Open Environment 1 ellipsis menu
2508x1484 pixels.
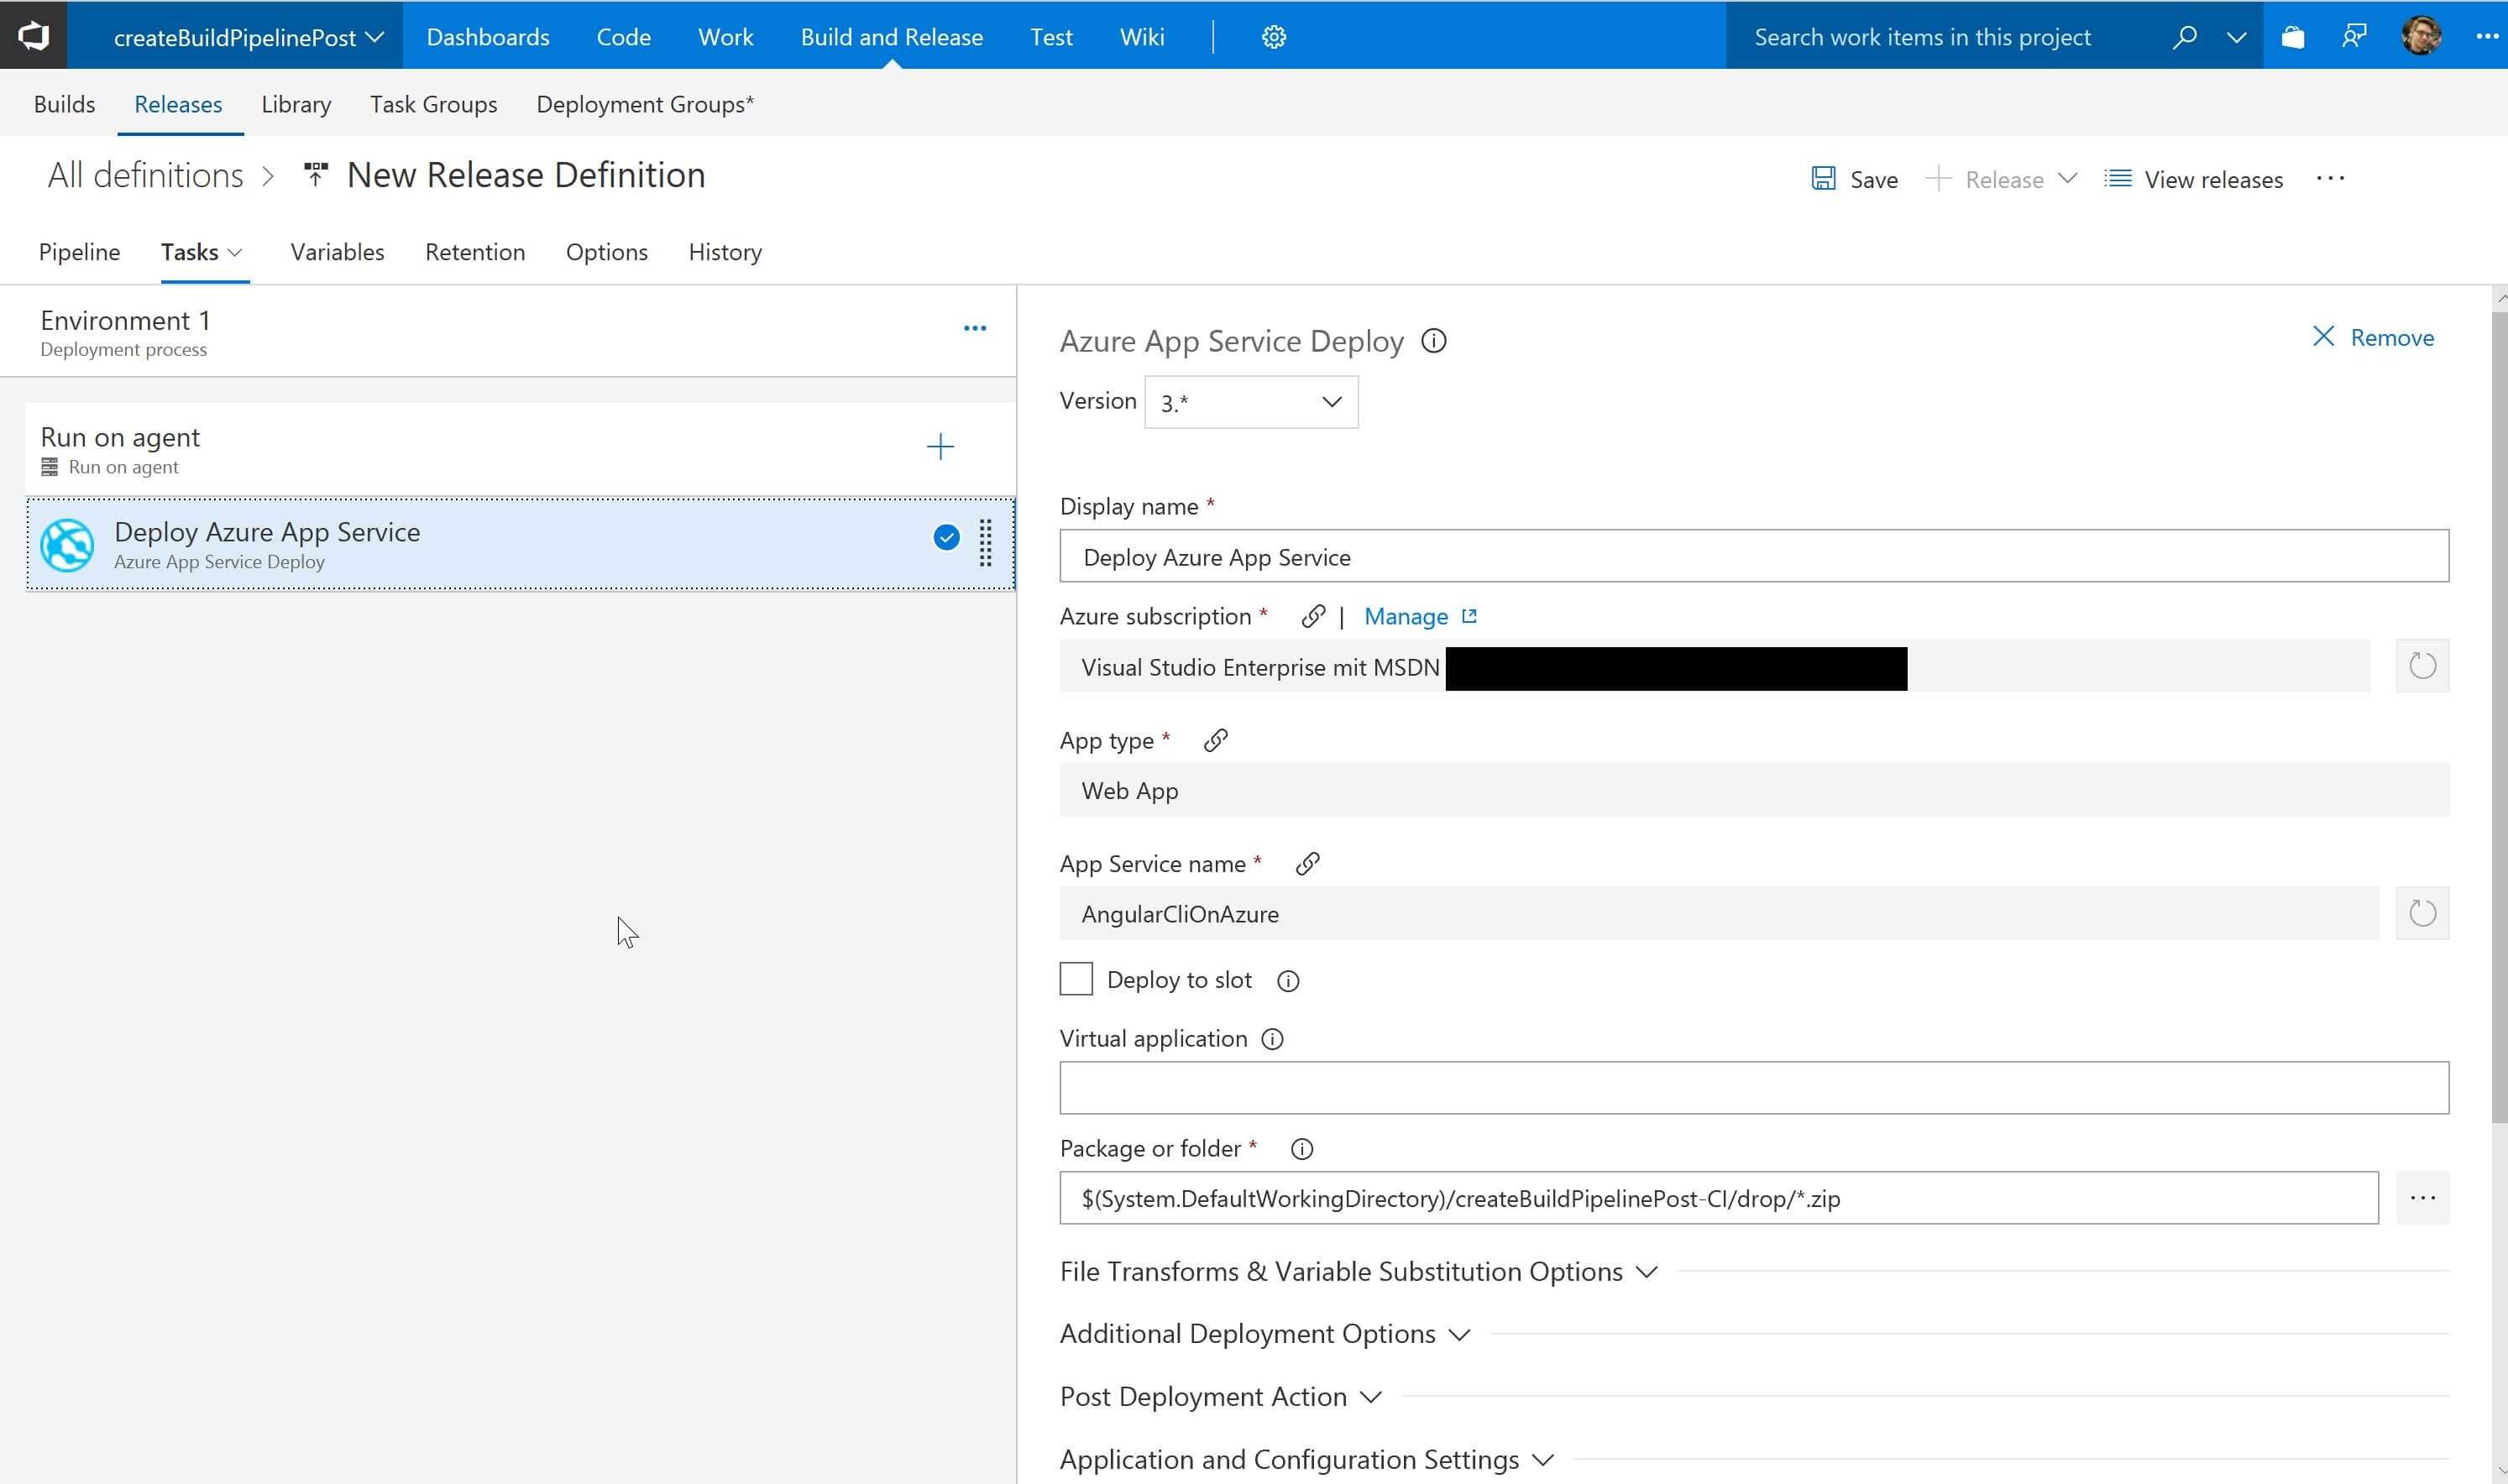(974, 329)
